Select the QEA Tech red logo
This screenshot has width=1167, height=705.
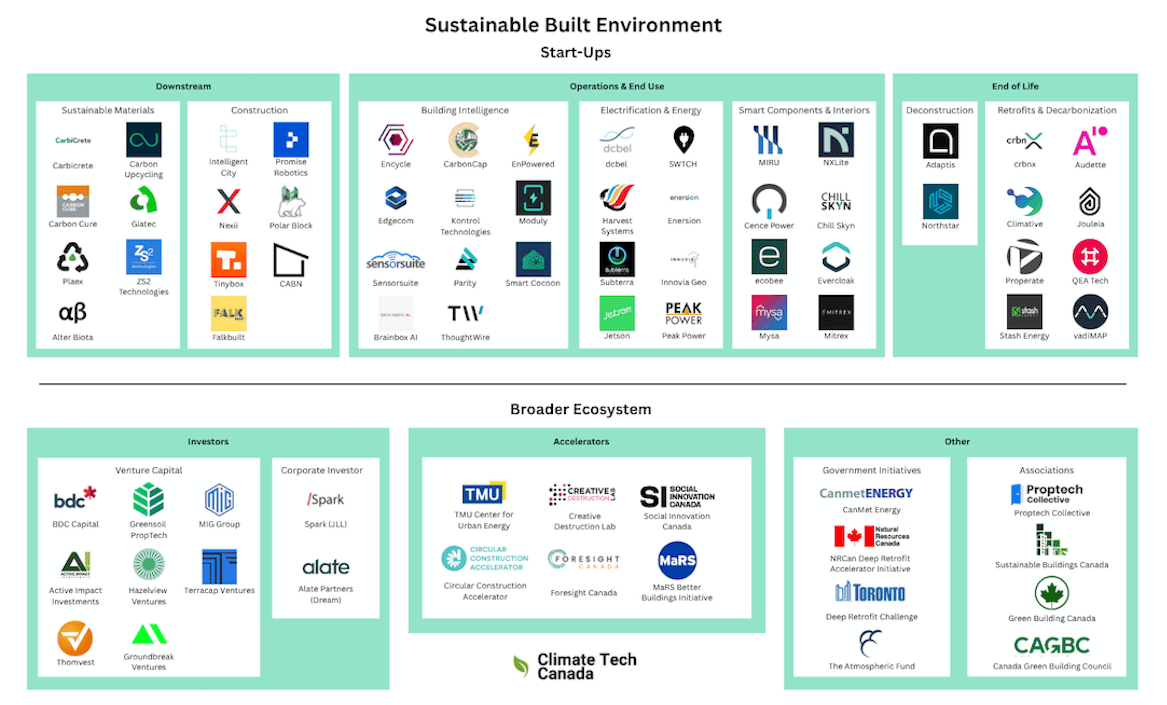[1090, 257]
